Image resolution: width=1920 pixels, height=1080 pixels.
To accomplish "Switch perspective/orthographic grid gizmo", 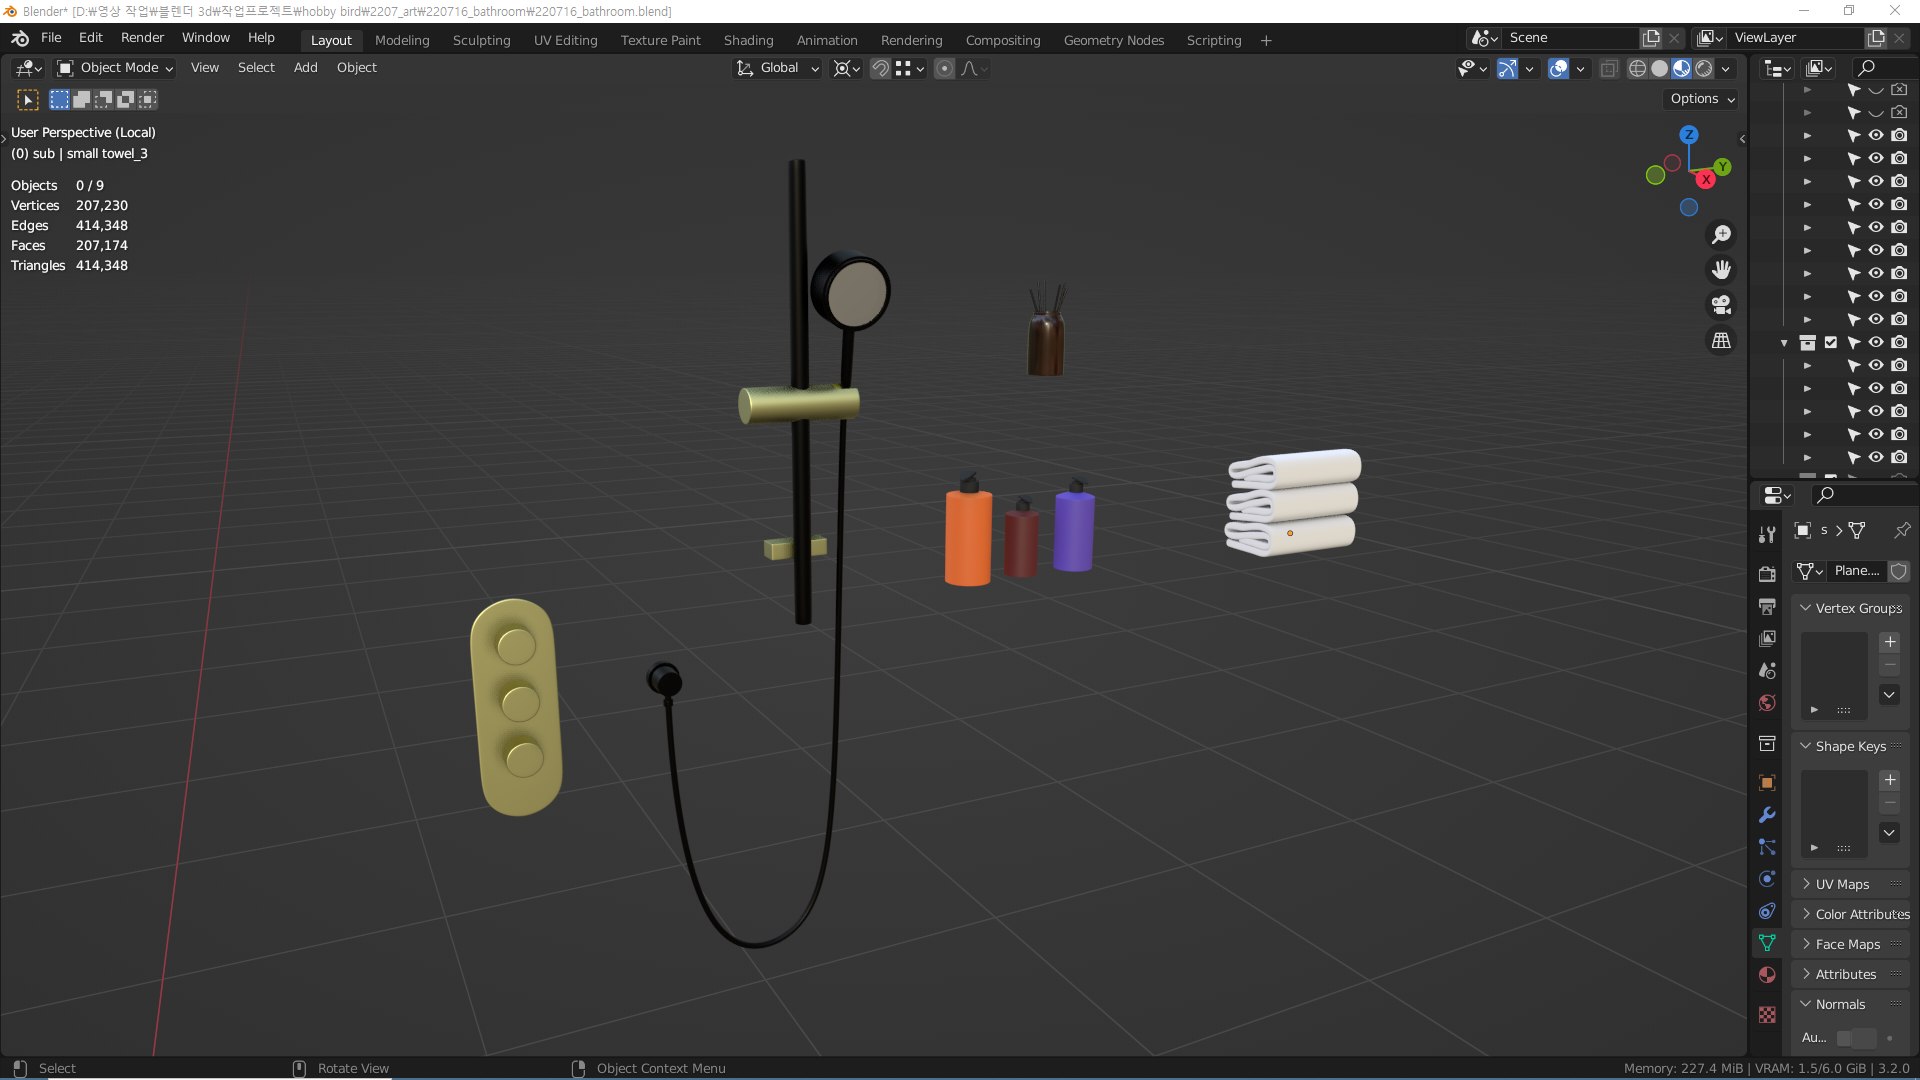I will coord(1721,341).
